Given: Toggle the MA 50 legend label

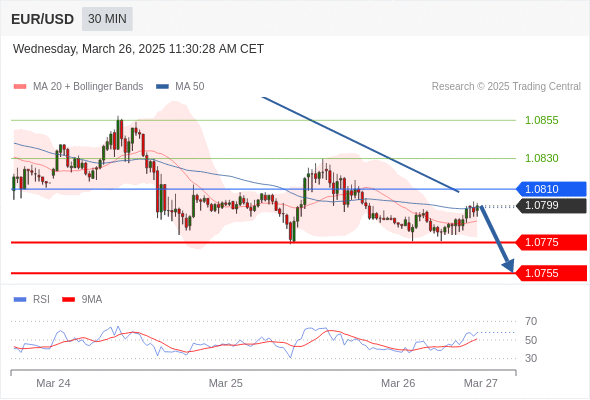Looking at the screenshot, I should point(190,87).
